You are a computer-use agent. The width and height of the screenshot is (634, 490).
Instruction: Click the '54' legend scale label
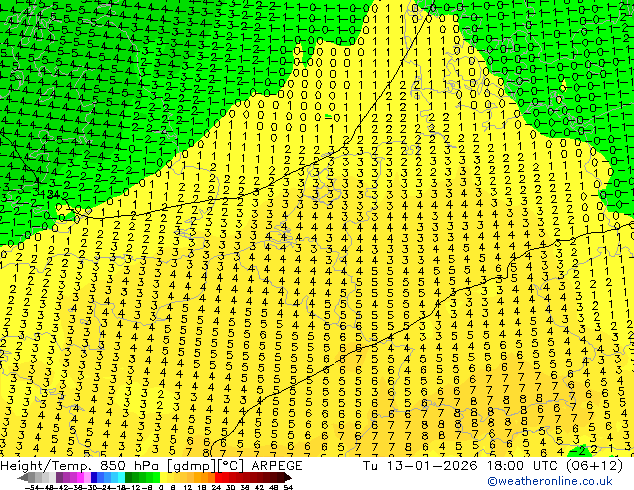tap(288, 487)
